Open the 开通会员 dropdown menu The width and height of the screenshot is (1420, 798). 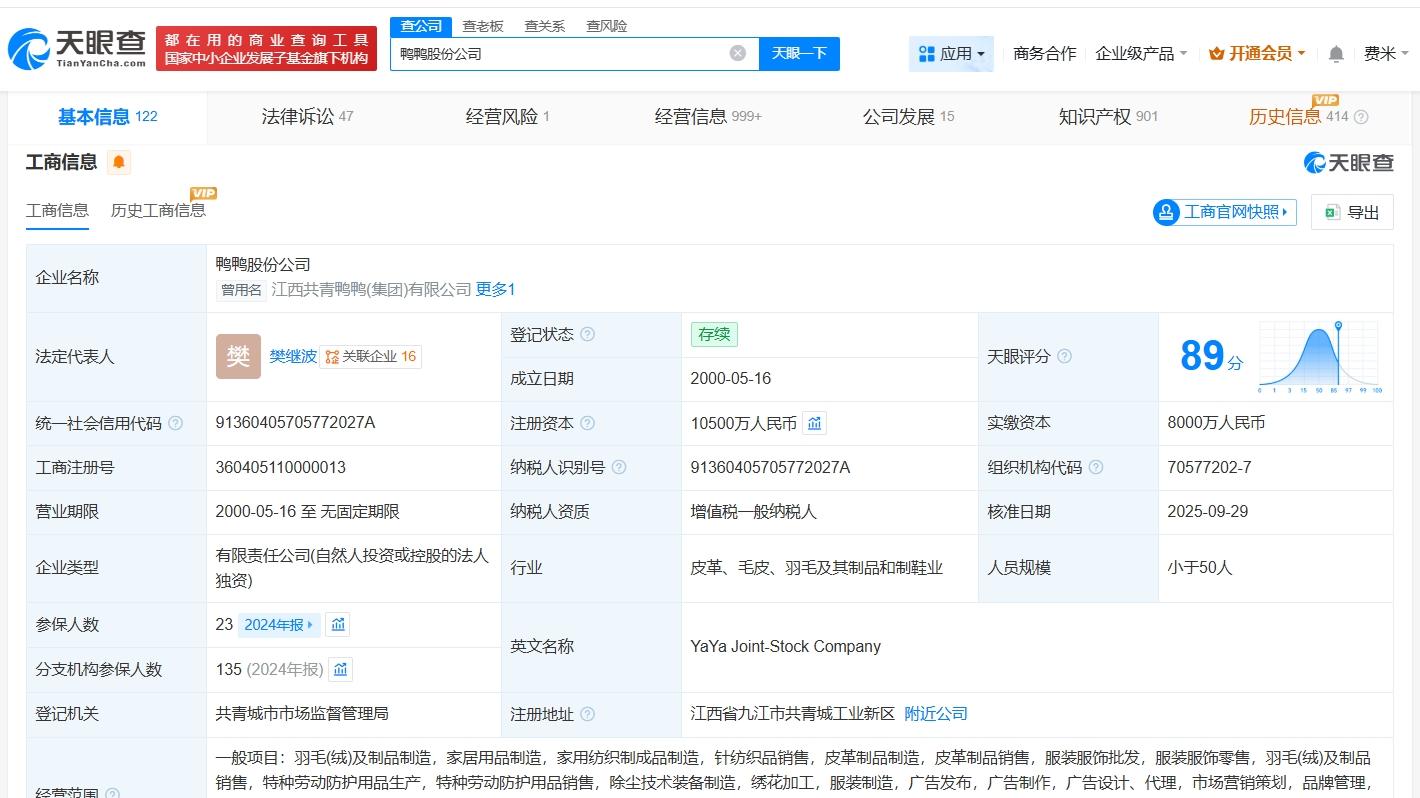(x=1255, y=54)
